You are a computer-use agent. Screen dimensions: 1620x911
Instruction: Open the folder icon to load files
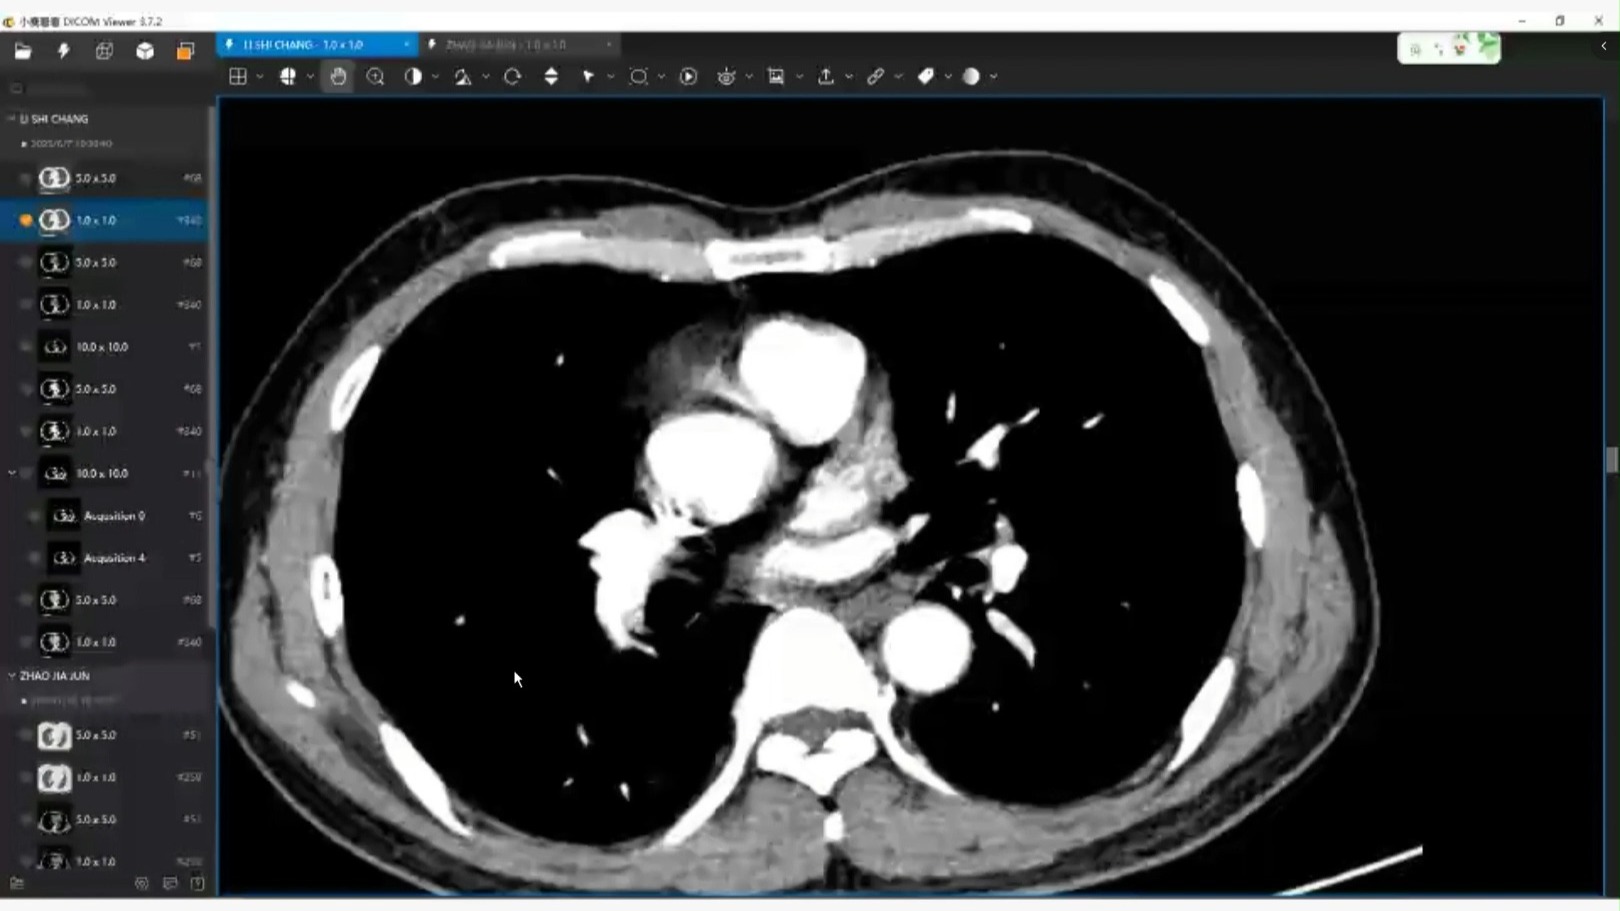(22, 51)
